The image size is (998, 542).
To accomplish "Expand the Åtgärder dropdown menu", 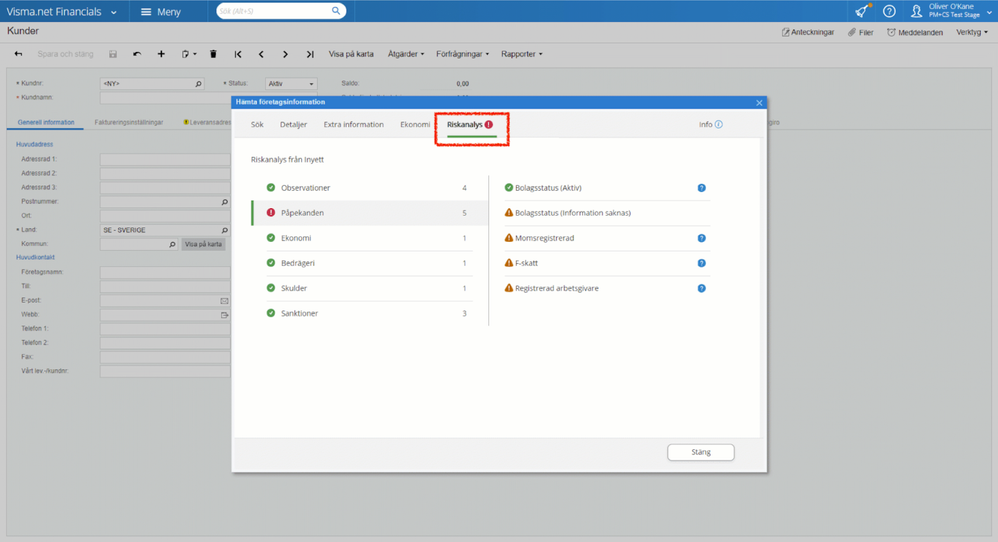I will click(406, 54).
